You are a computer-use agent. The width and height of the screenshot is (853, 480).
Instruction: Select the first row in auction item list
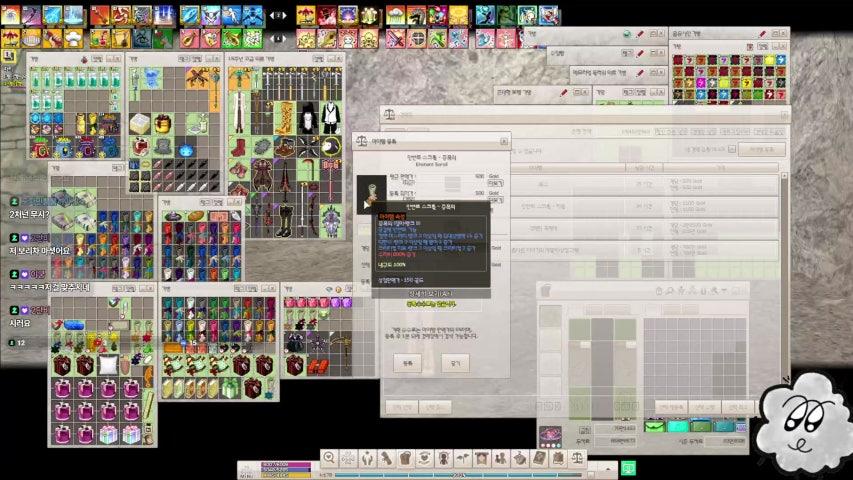click(x=640, y=183)
